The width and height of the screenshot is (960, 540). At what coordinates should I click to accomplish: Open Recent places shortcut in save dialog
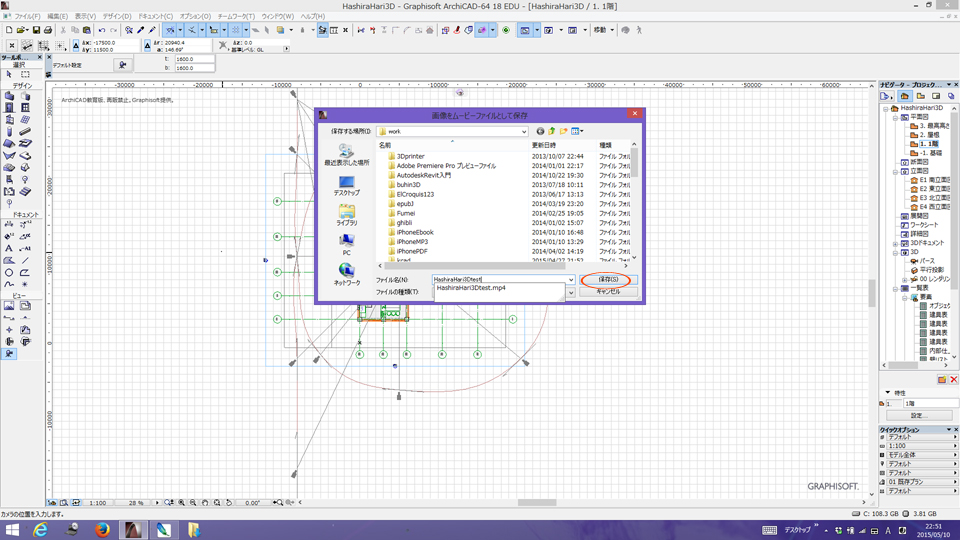pyautogui.click(x=347, y=155)
